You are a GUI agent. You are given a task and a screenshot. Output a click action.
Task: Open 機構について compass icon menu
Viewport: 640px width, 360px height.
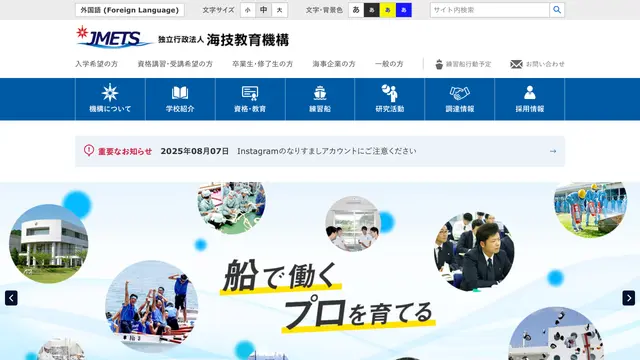pyautogui.click(x=110, y=99)
